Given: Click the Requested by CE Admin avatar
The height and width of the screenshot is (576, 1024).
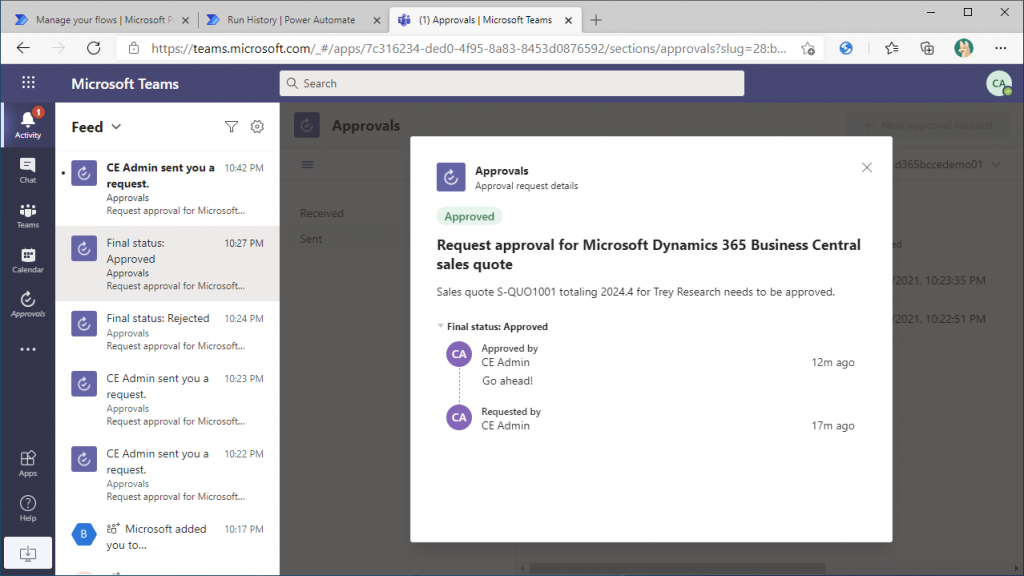Looking at the screenshot, I should (x=459, y=417).
